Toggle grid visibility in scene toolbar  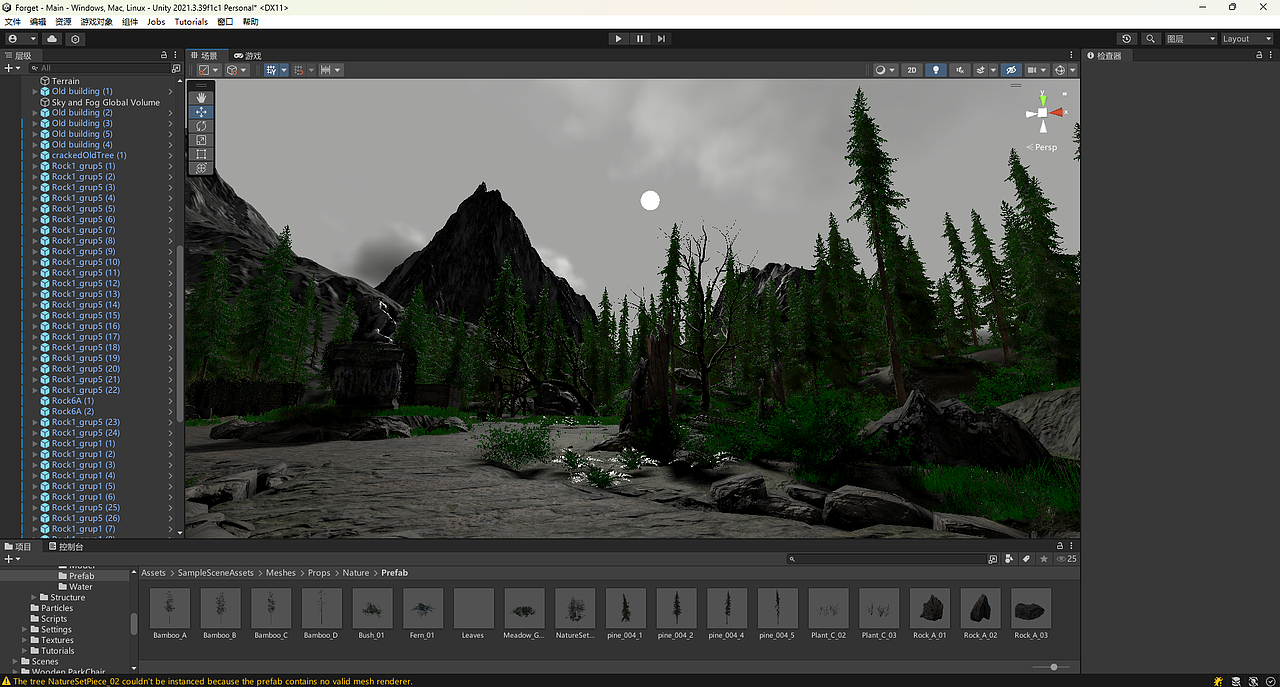270,70
